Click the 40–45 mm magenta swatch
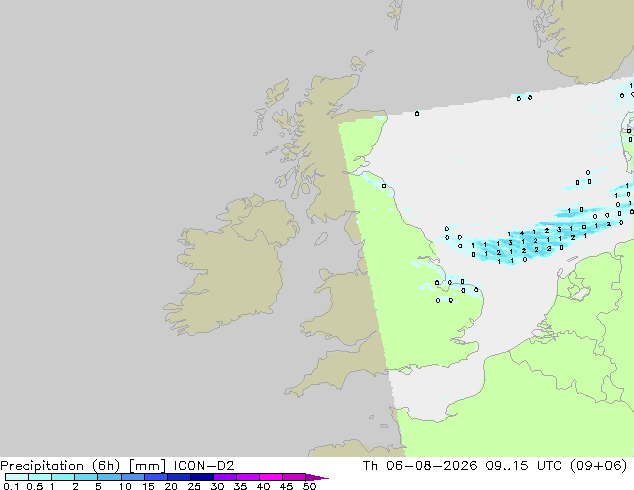Viewport: 634px width, 490px height. (271, 477)
